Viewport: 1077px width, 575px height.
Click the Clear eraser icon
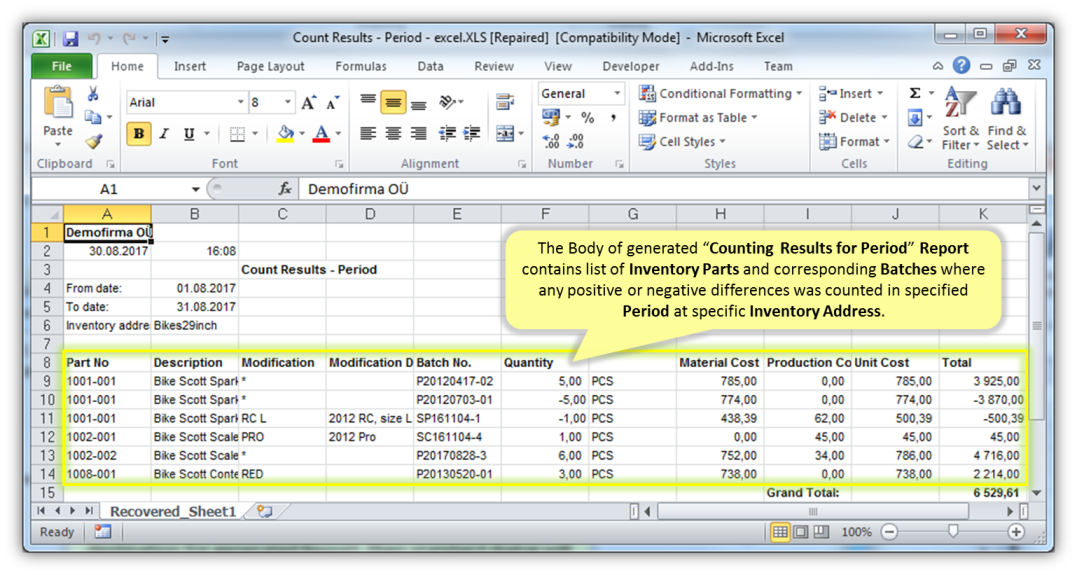pos(915,142)
